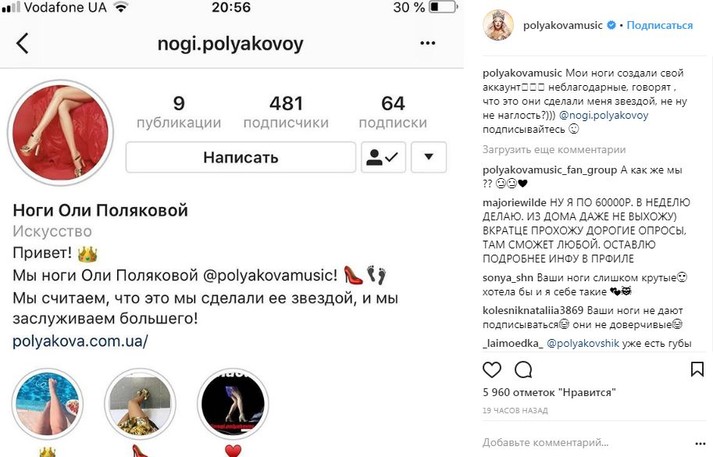Toggle following status with person-check button
713x457 pixels.
pyautogui.click(x=383, y=157)
